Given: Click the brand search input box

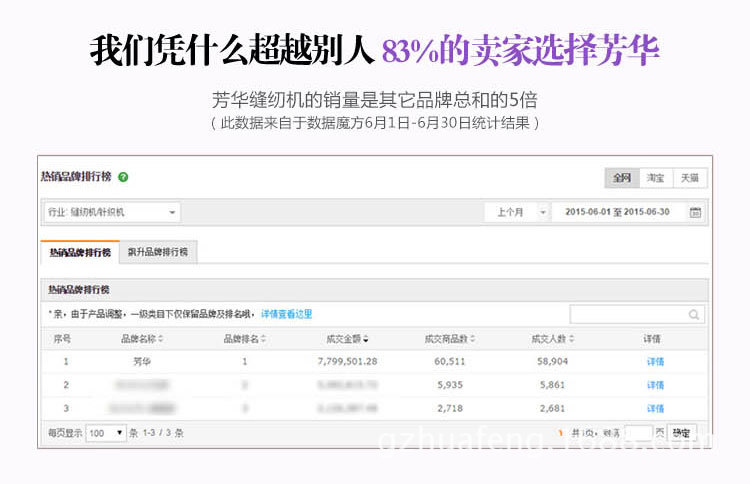Looking at the screenshot, I should click(x=628, y=314).
